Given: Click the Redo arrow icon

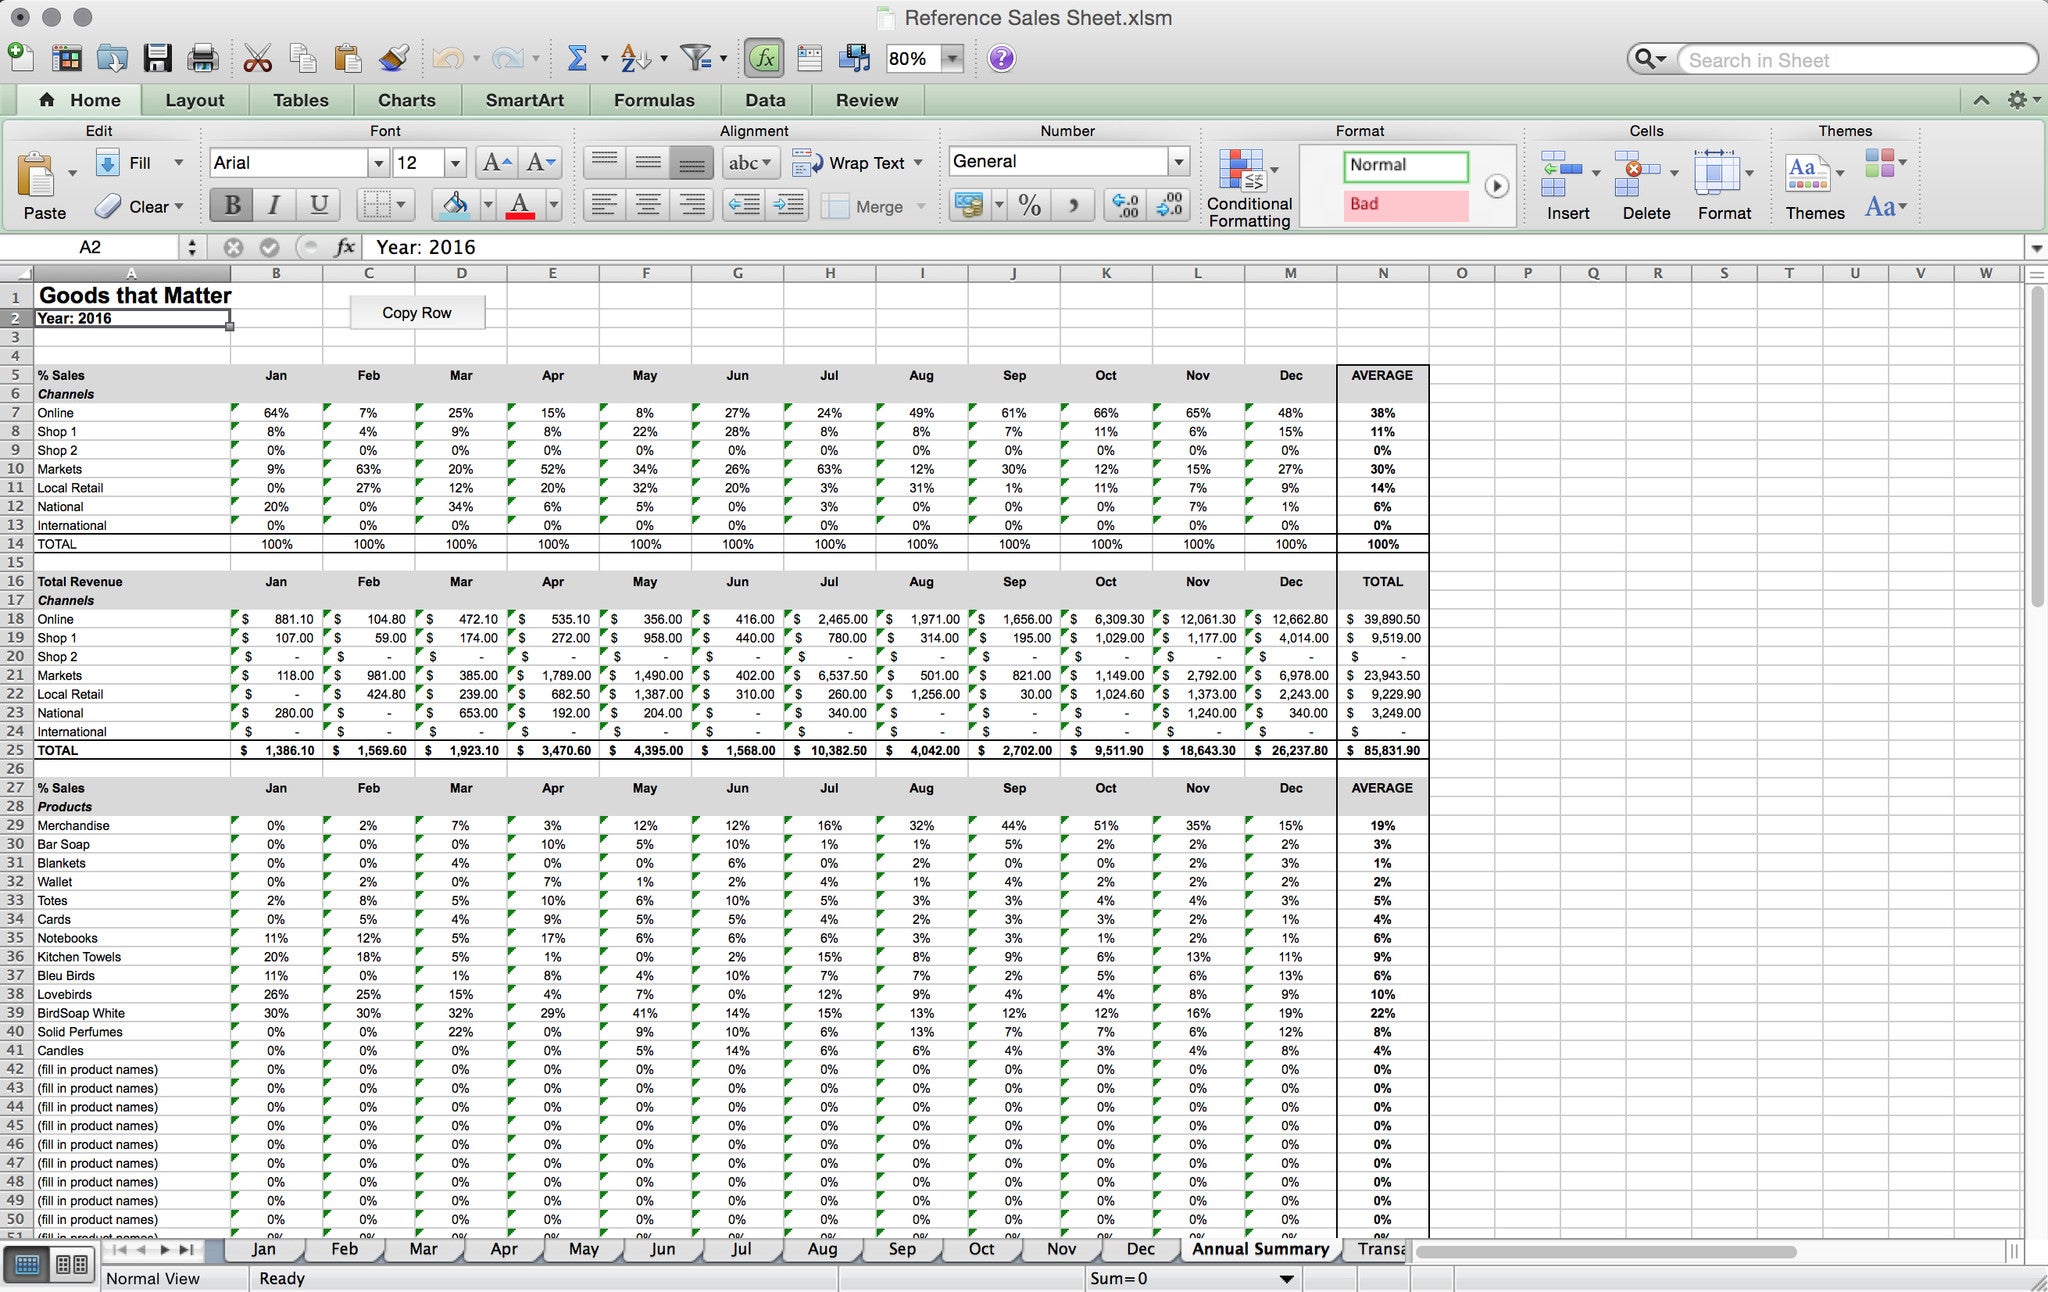Looking at the screenshot, I should (507, 58).
